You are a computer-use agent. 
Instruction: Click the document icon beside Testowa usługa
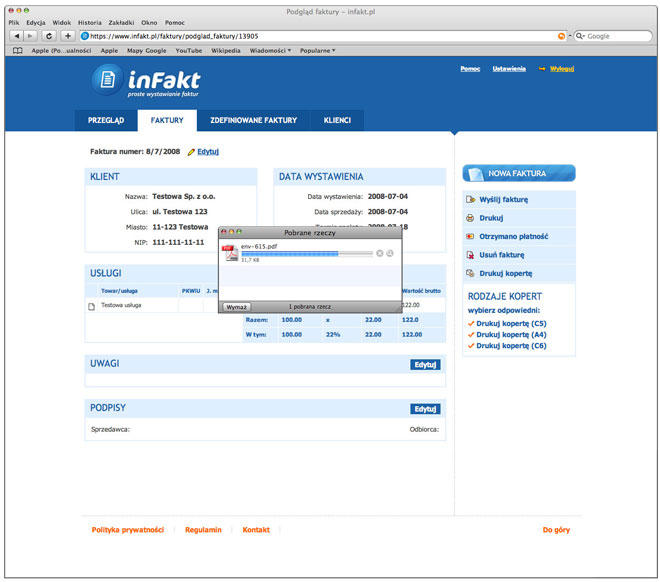(91, 306)
